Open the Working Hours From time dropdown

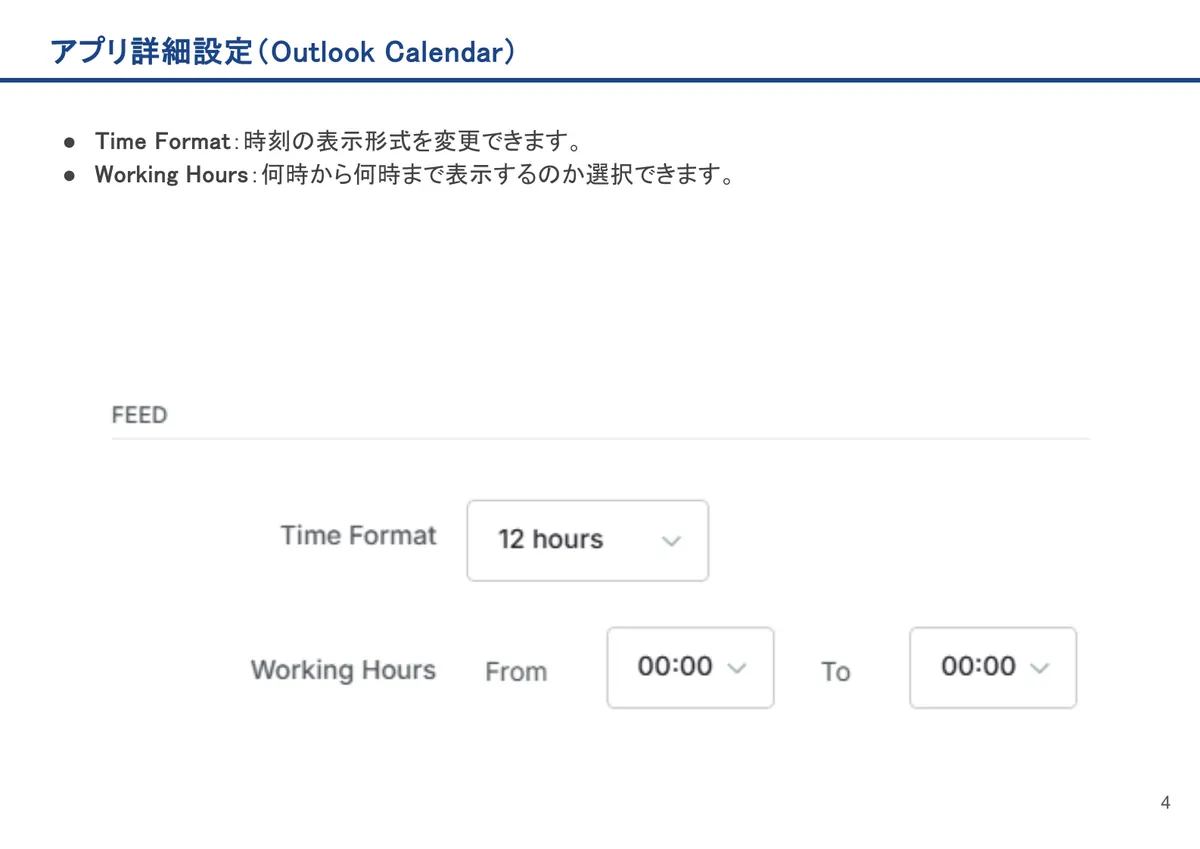[x=691, y=668]
